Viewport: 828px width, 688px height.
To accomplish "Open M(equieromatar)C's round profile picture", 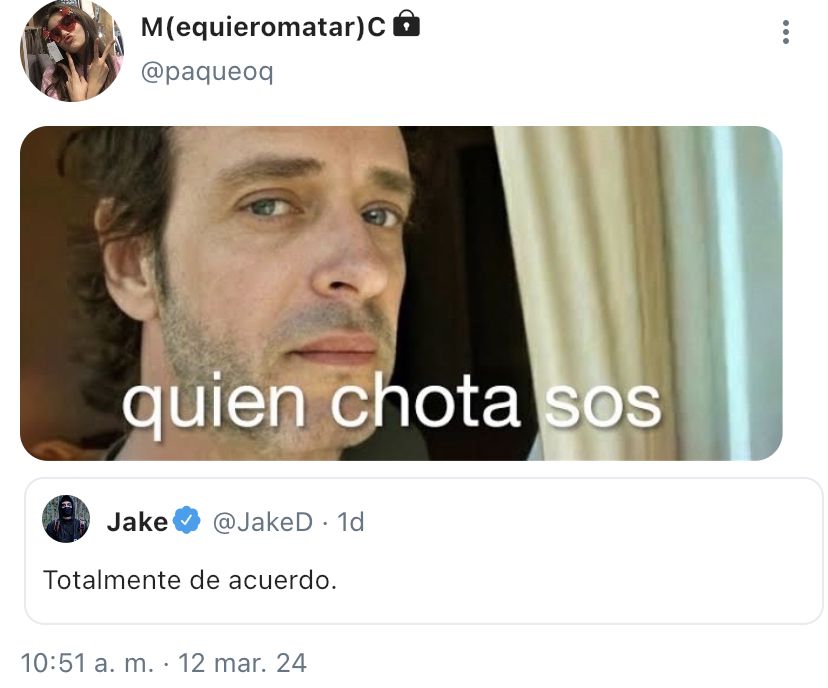I will pos(72,51).
